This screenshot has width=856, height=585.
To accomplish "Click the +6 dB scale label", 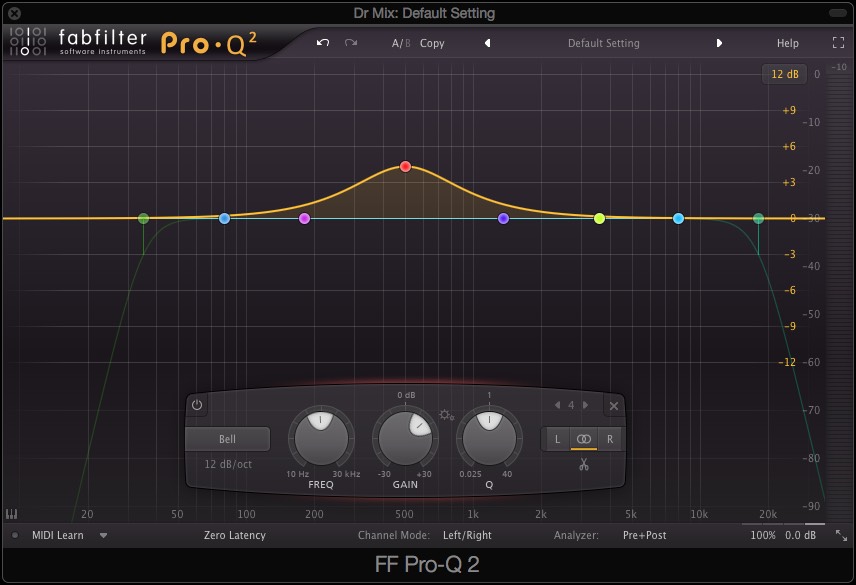I will [789, 146].
